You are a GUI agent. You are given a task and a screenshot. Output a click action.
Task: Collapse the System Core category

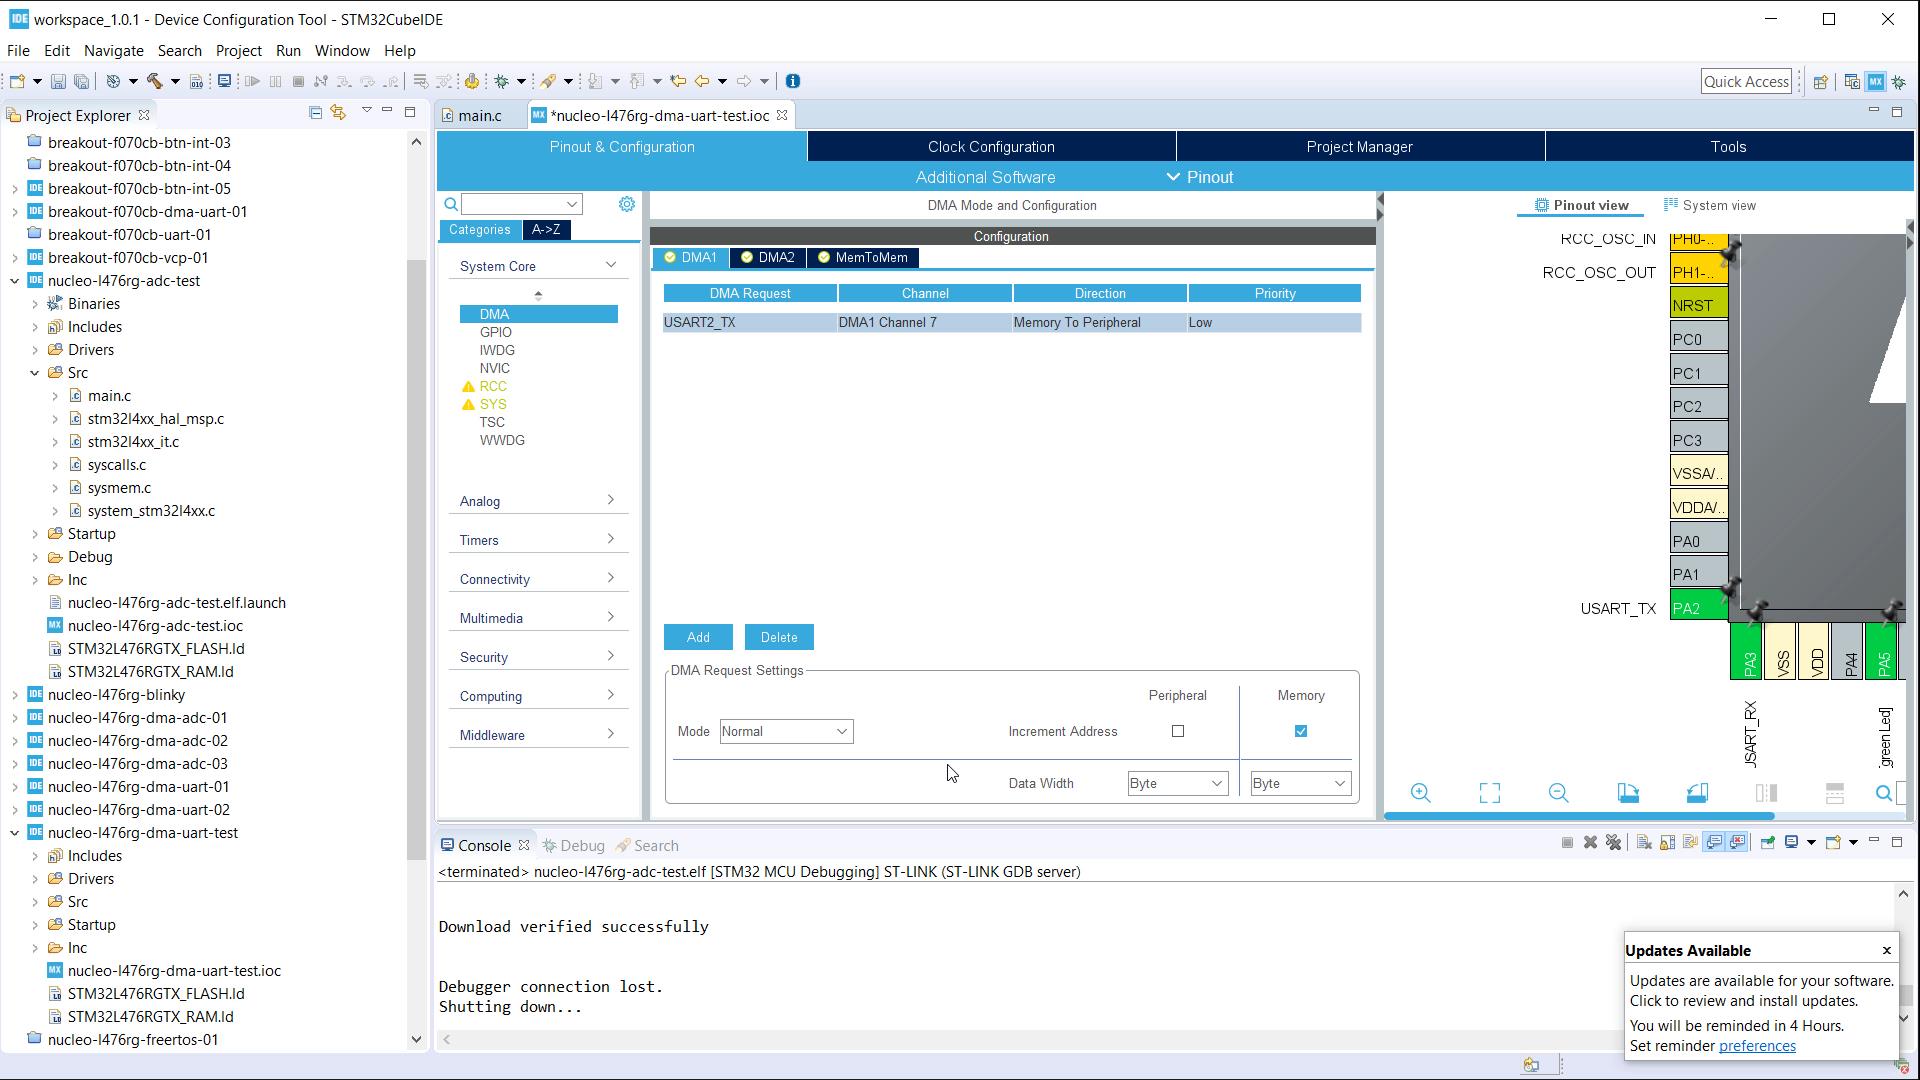[x=610, y=265]
